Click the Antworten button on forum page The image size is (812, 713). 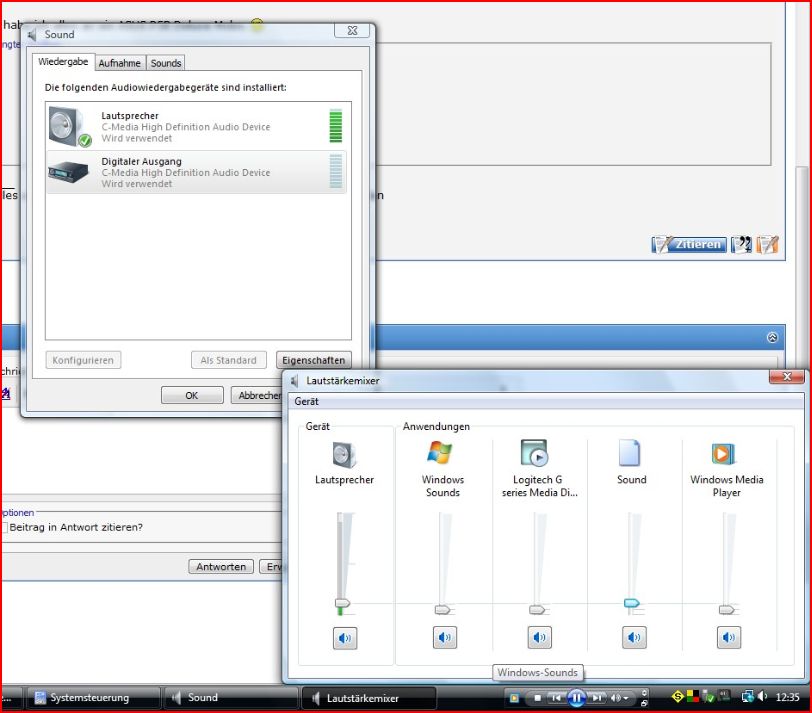(221, 566)
